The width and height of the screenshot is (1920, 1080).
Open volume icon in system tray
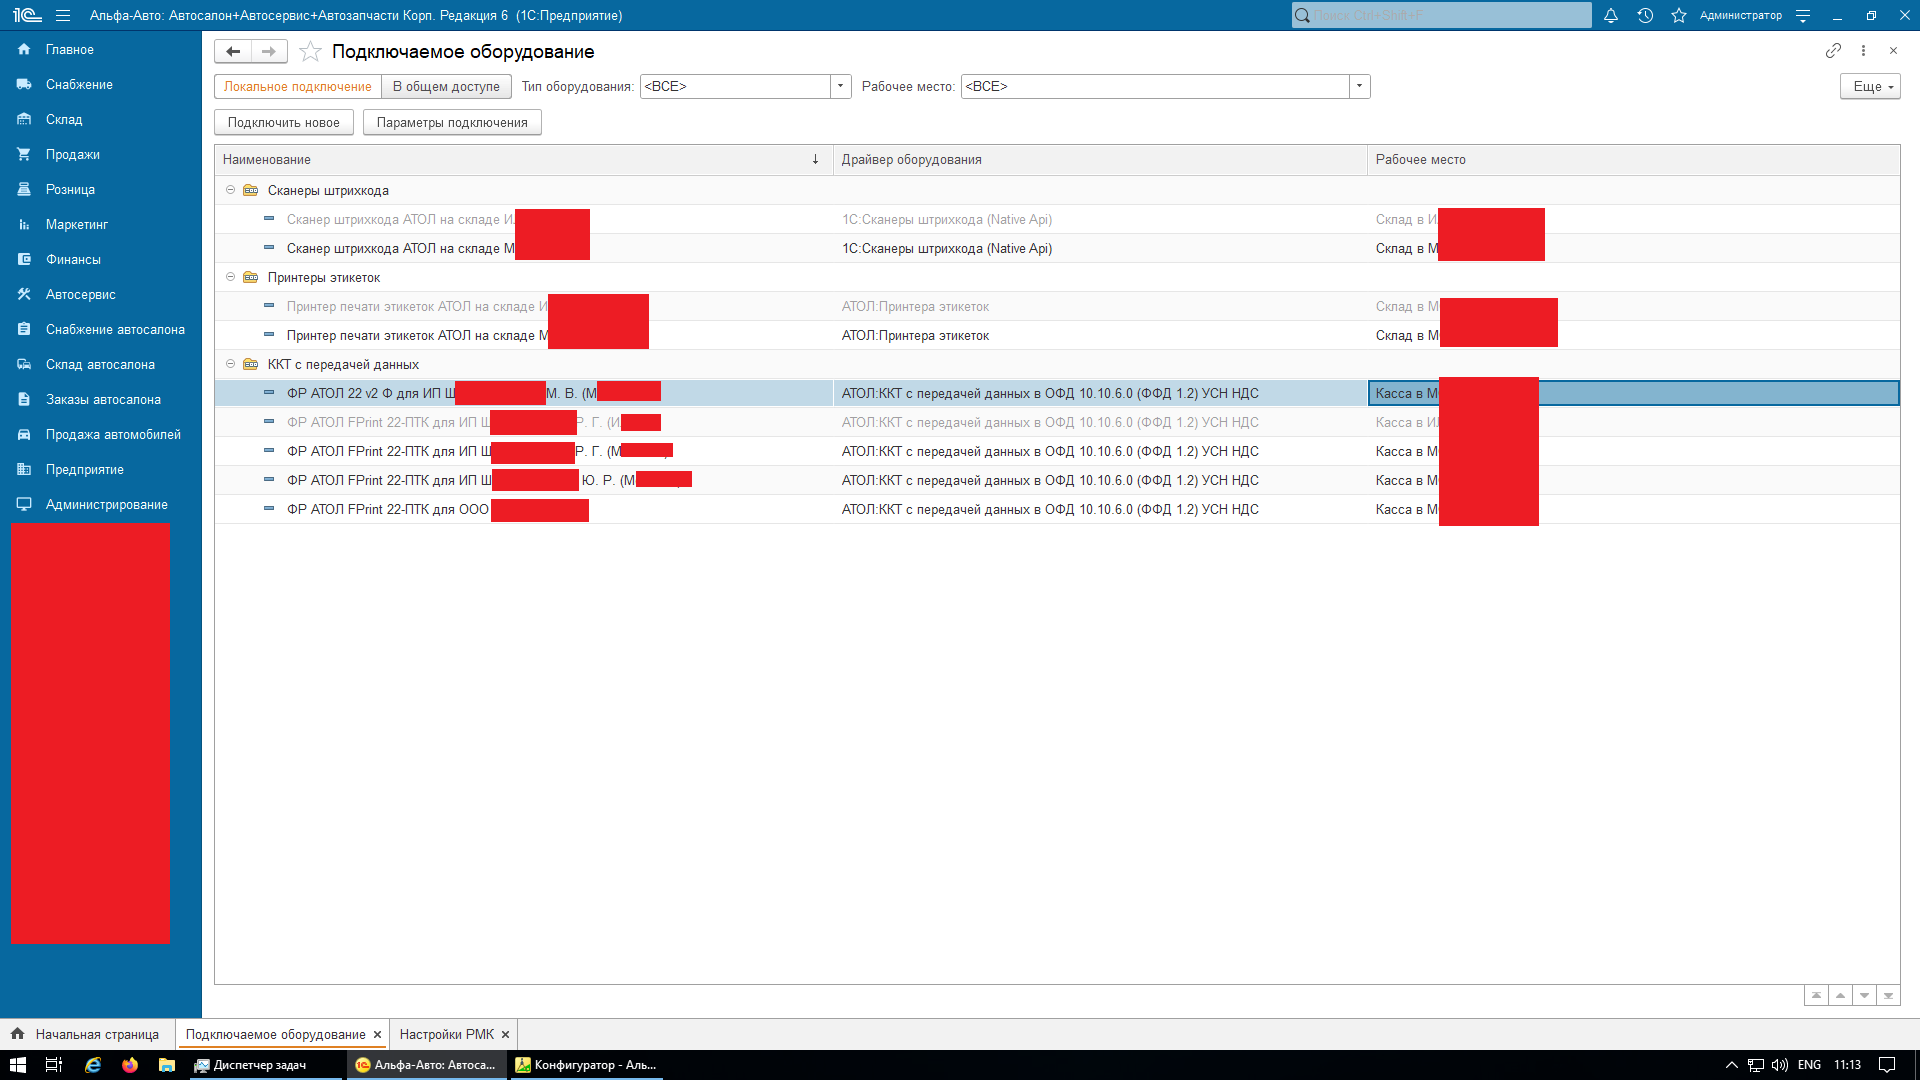click(x=1780, y=1065)
